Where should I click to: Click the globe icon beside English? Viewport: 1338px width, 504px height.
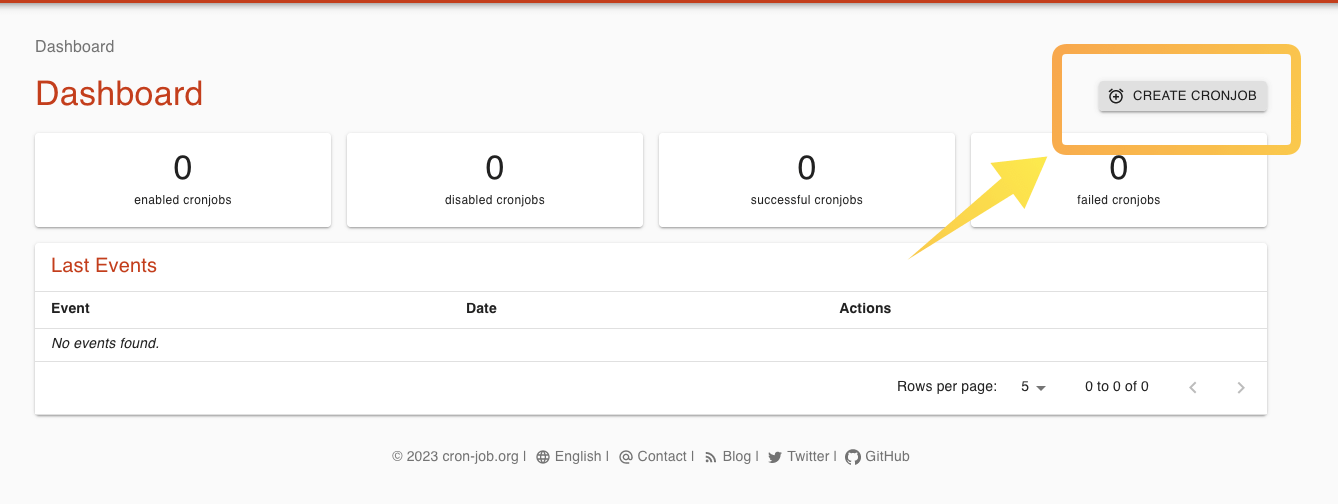[543, 457]
